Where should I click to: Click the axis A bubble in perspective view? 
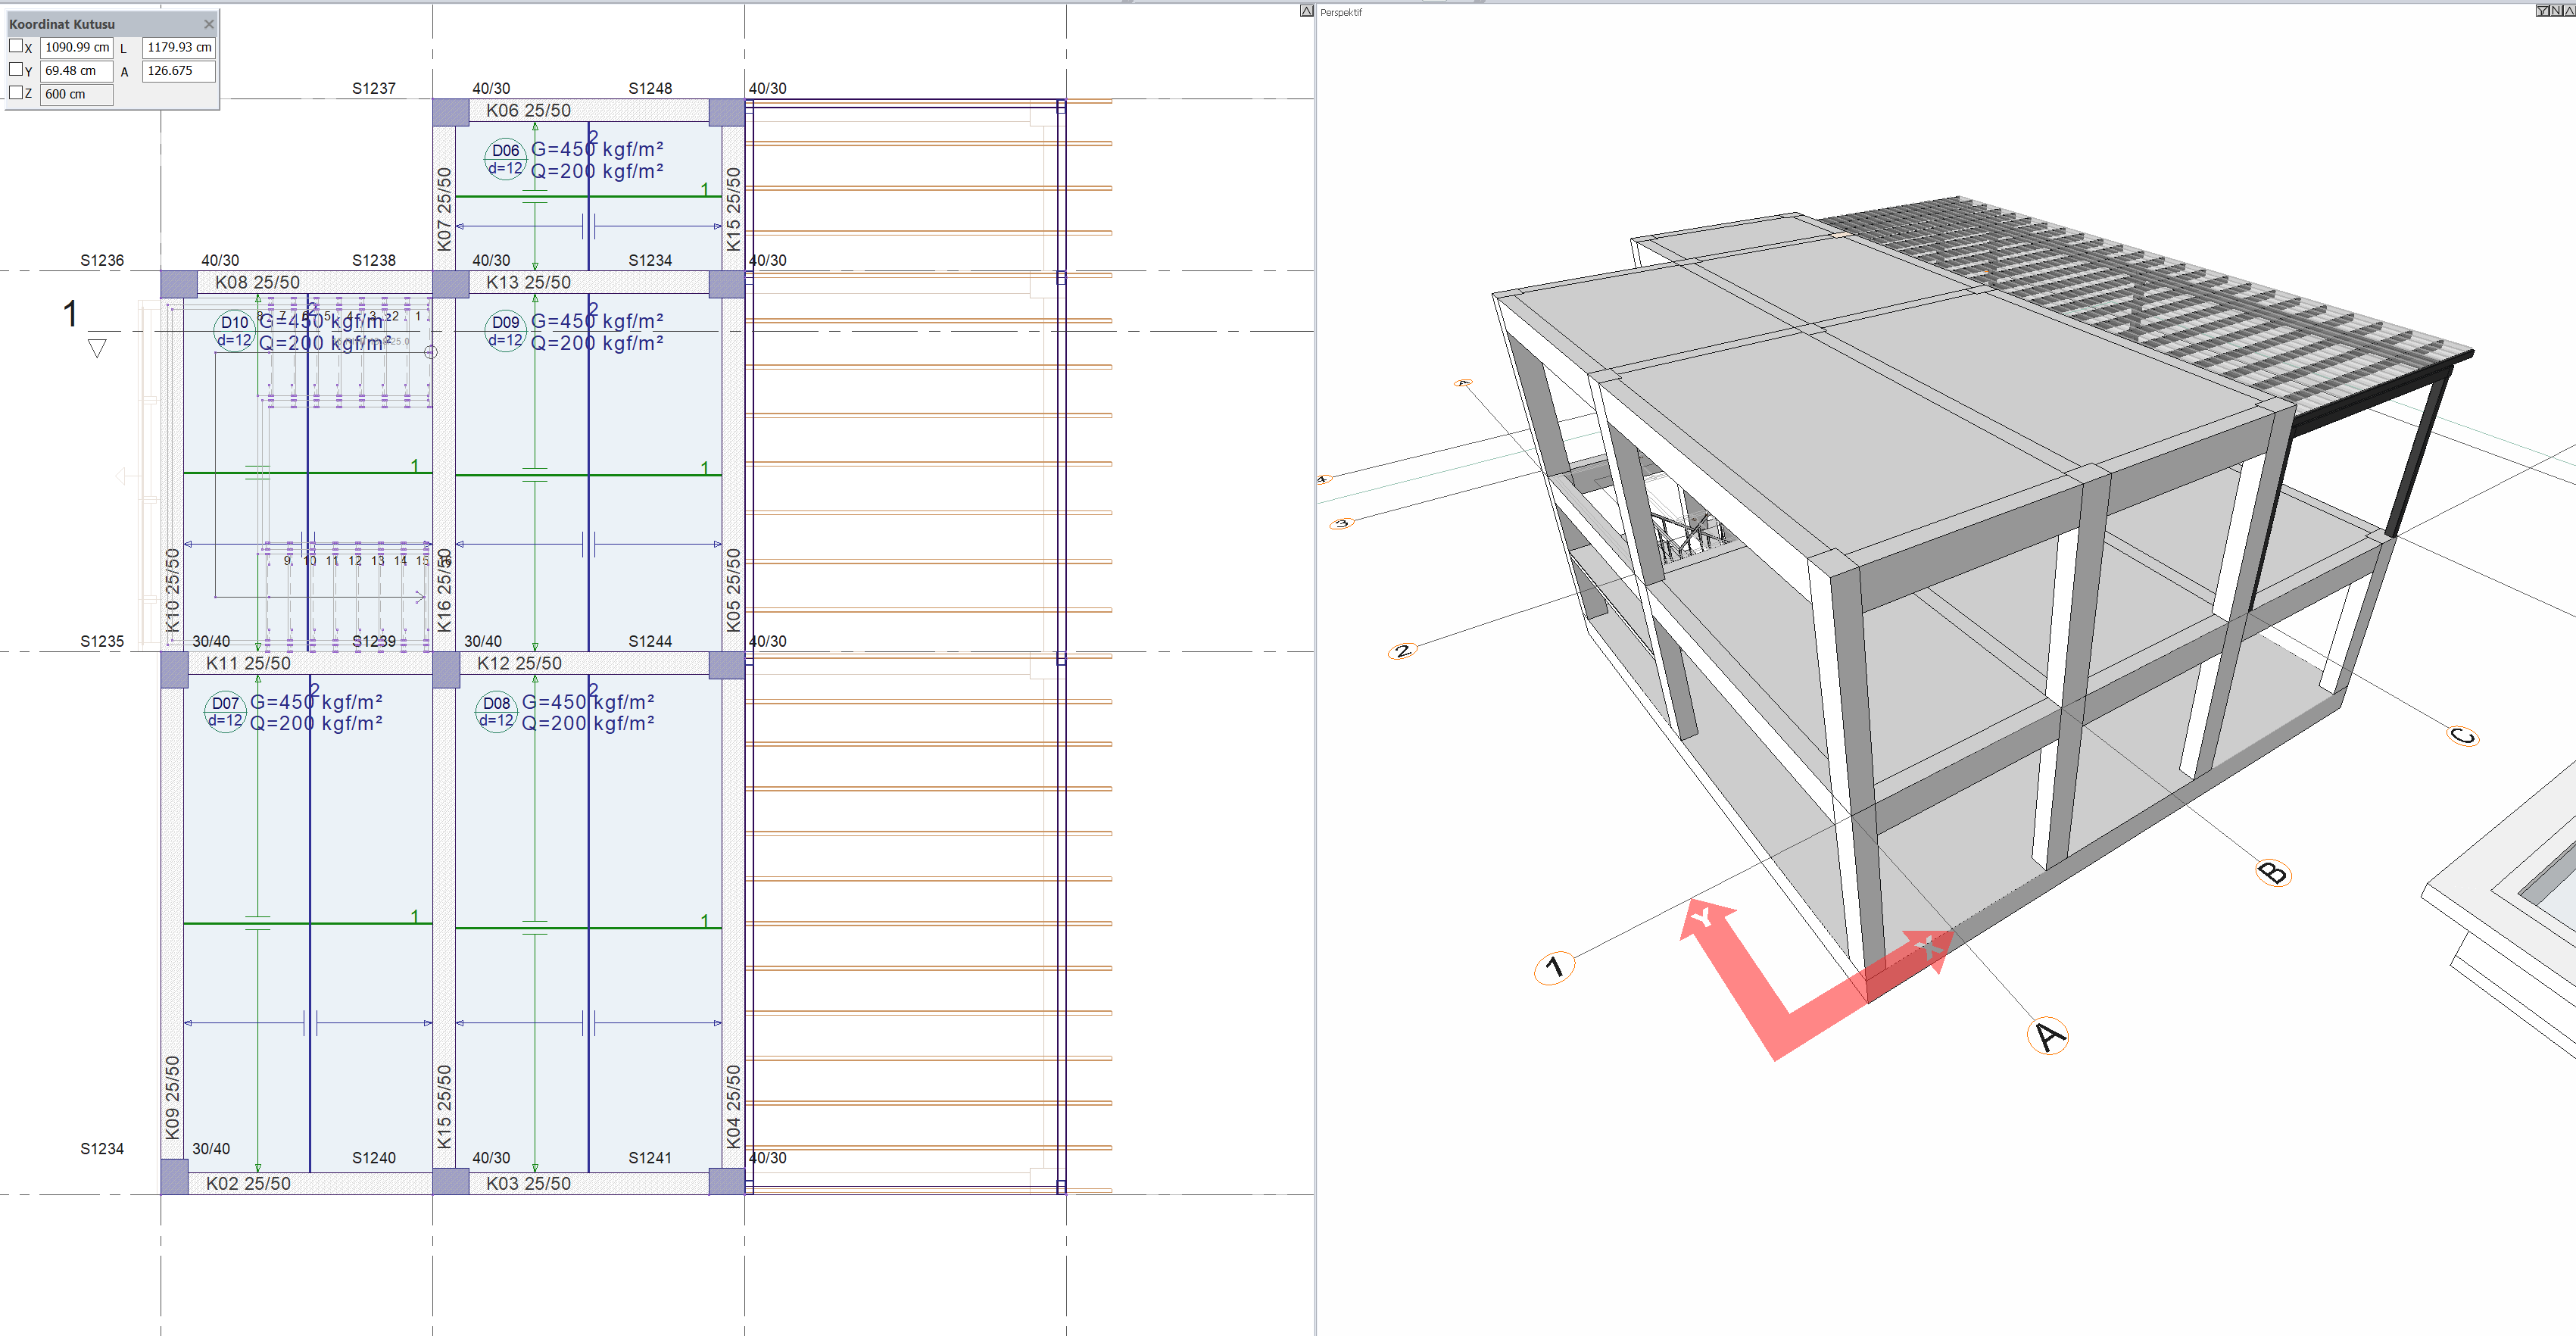pyautogui.click(x=2048, y=1035)
